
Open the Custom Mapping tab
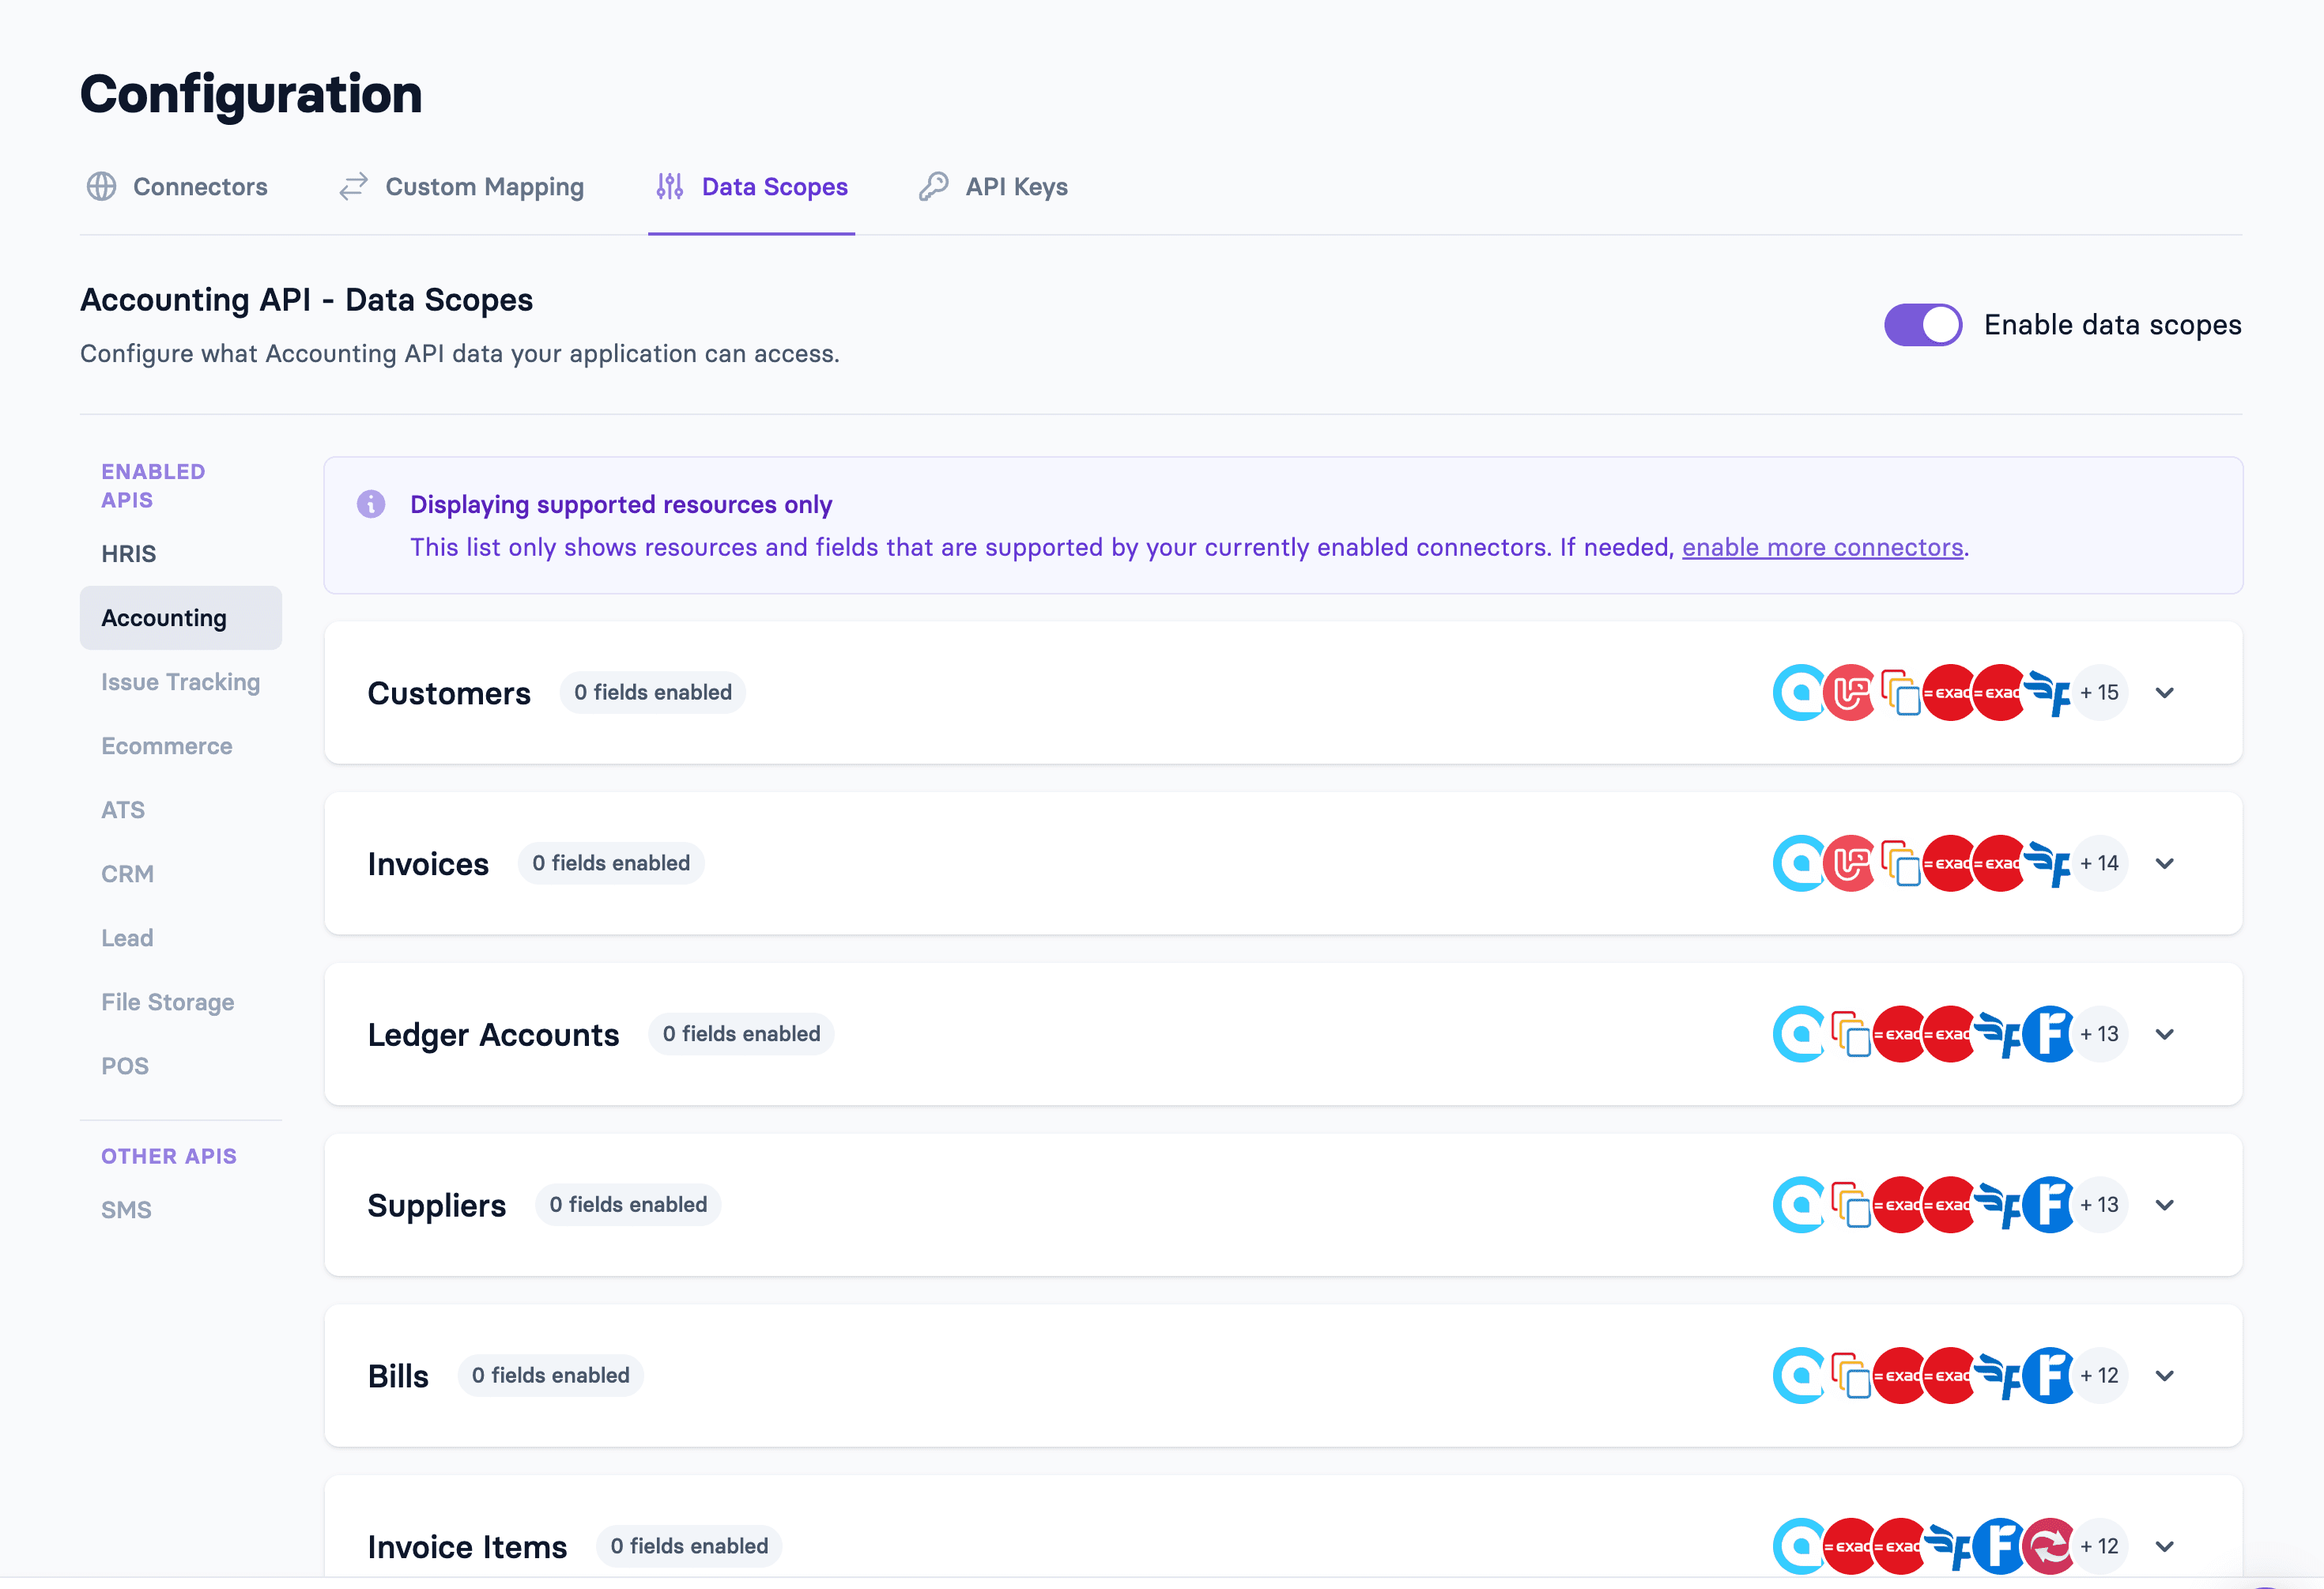tap(484, 187)
